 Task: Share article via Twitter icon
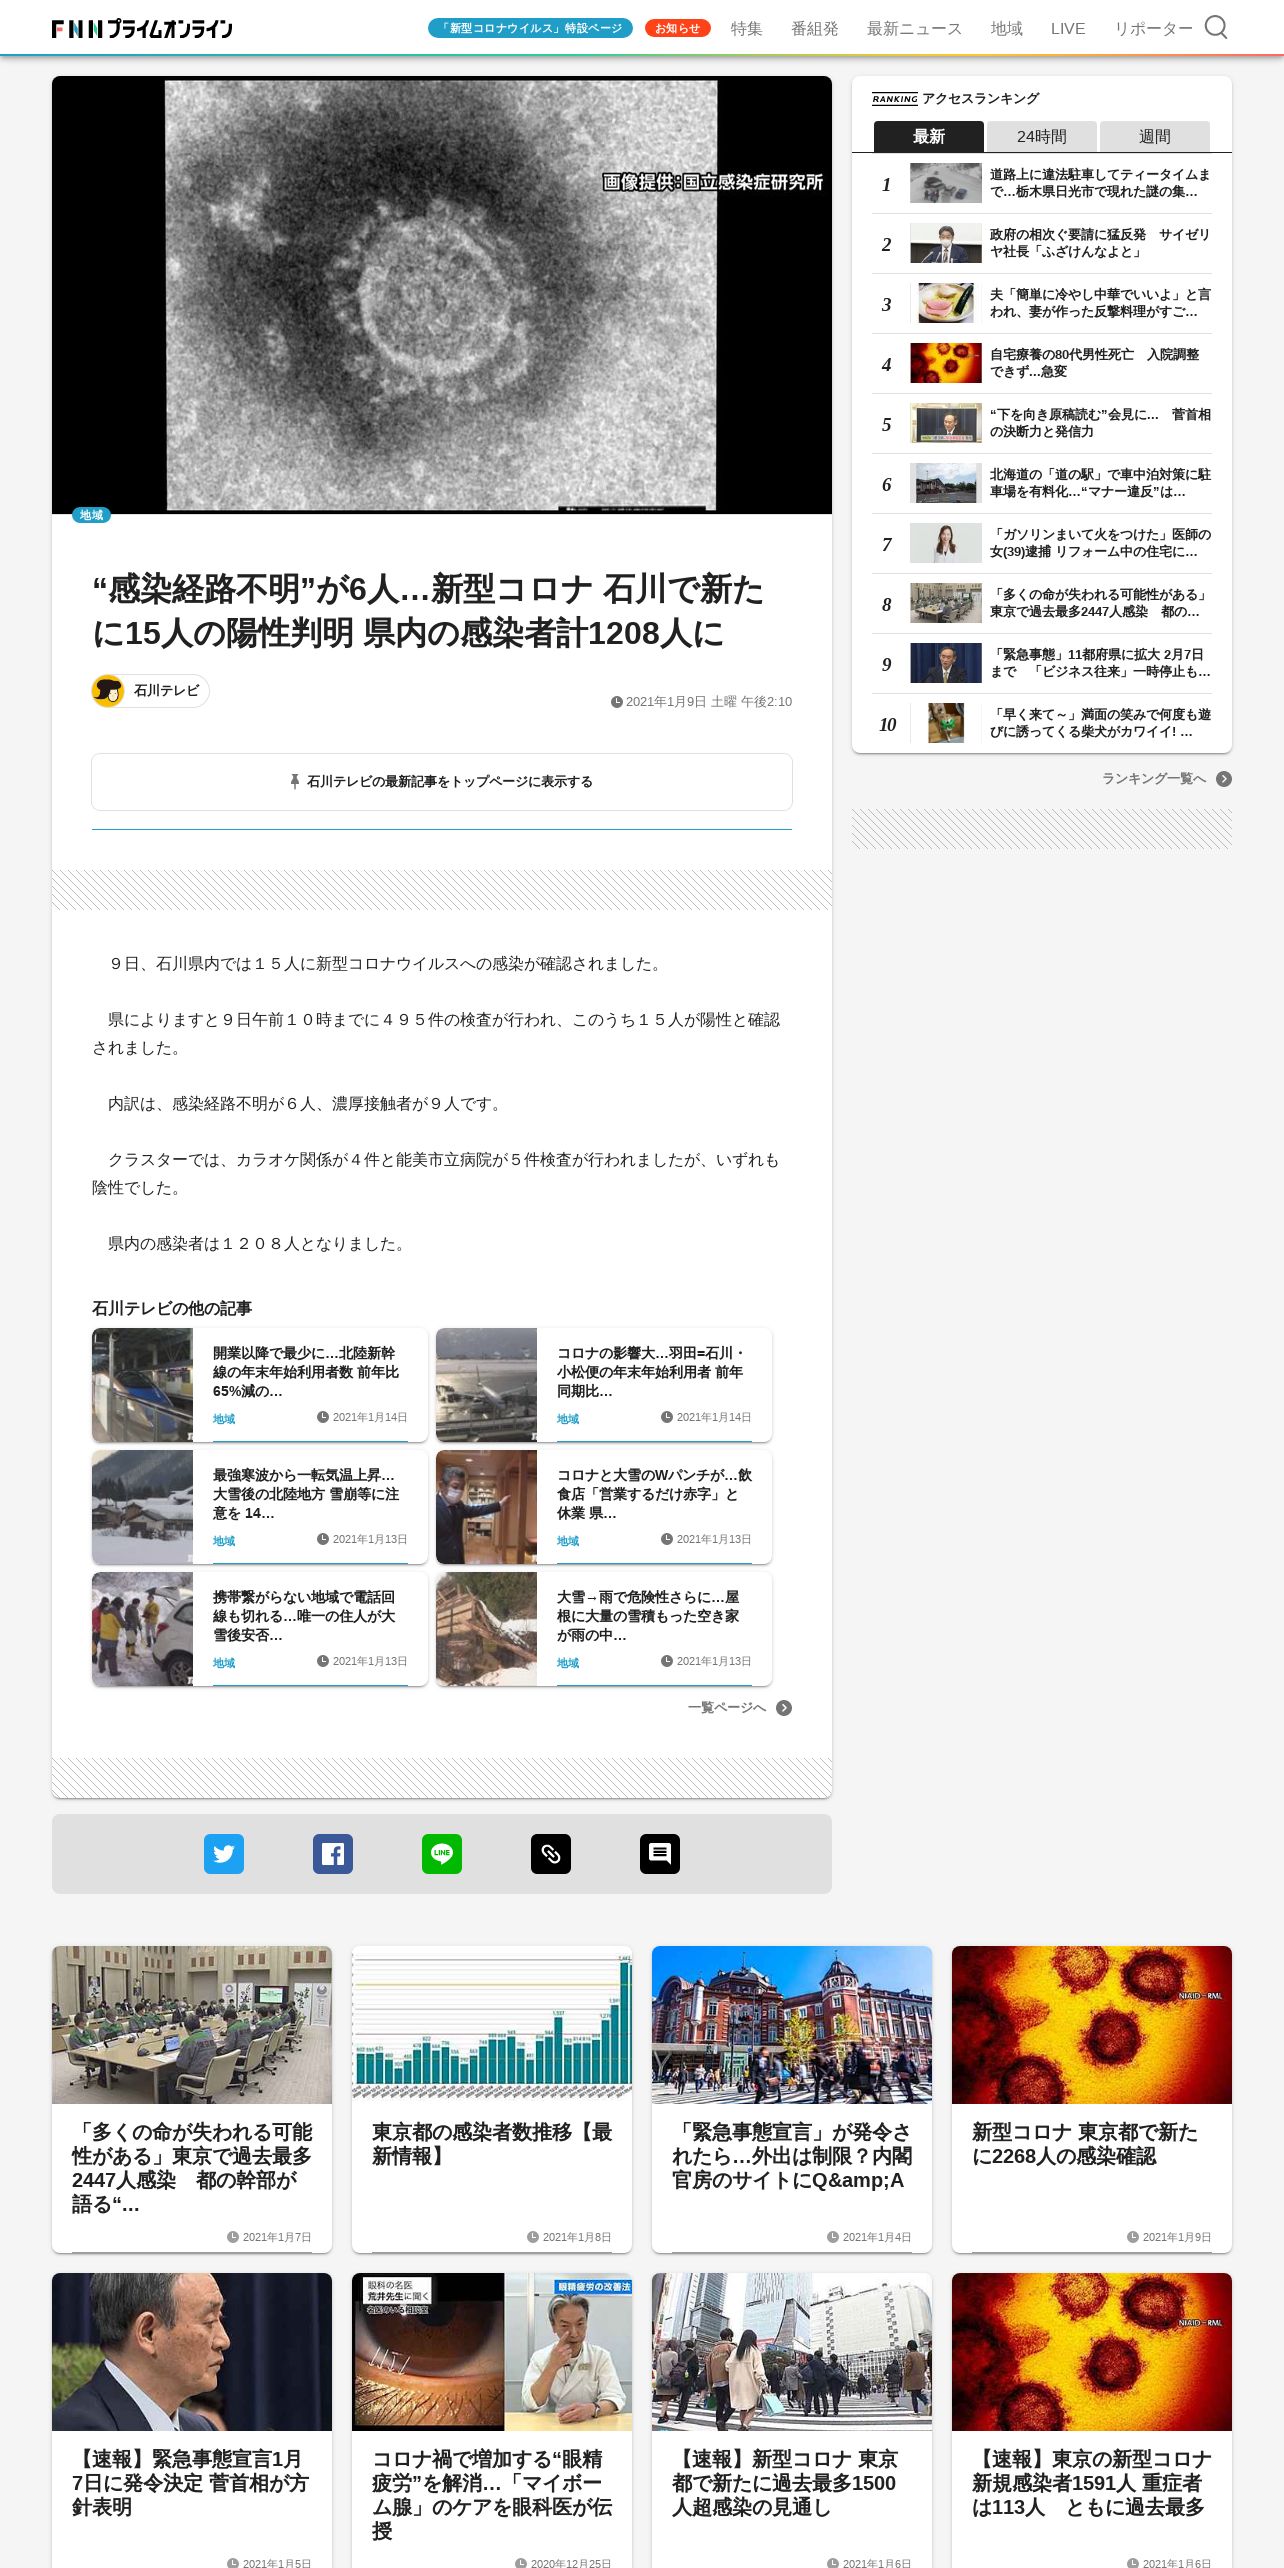click(x=224, y=1853)
